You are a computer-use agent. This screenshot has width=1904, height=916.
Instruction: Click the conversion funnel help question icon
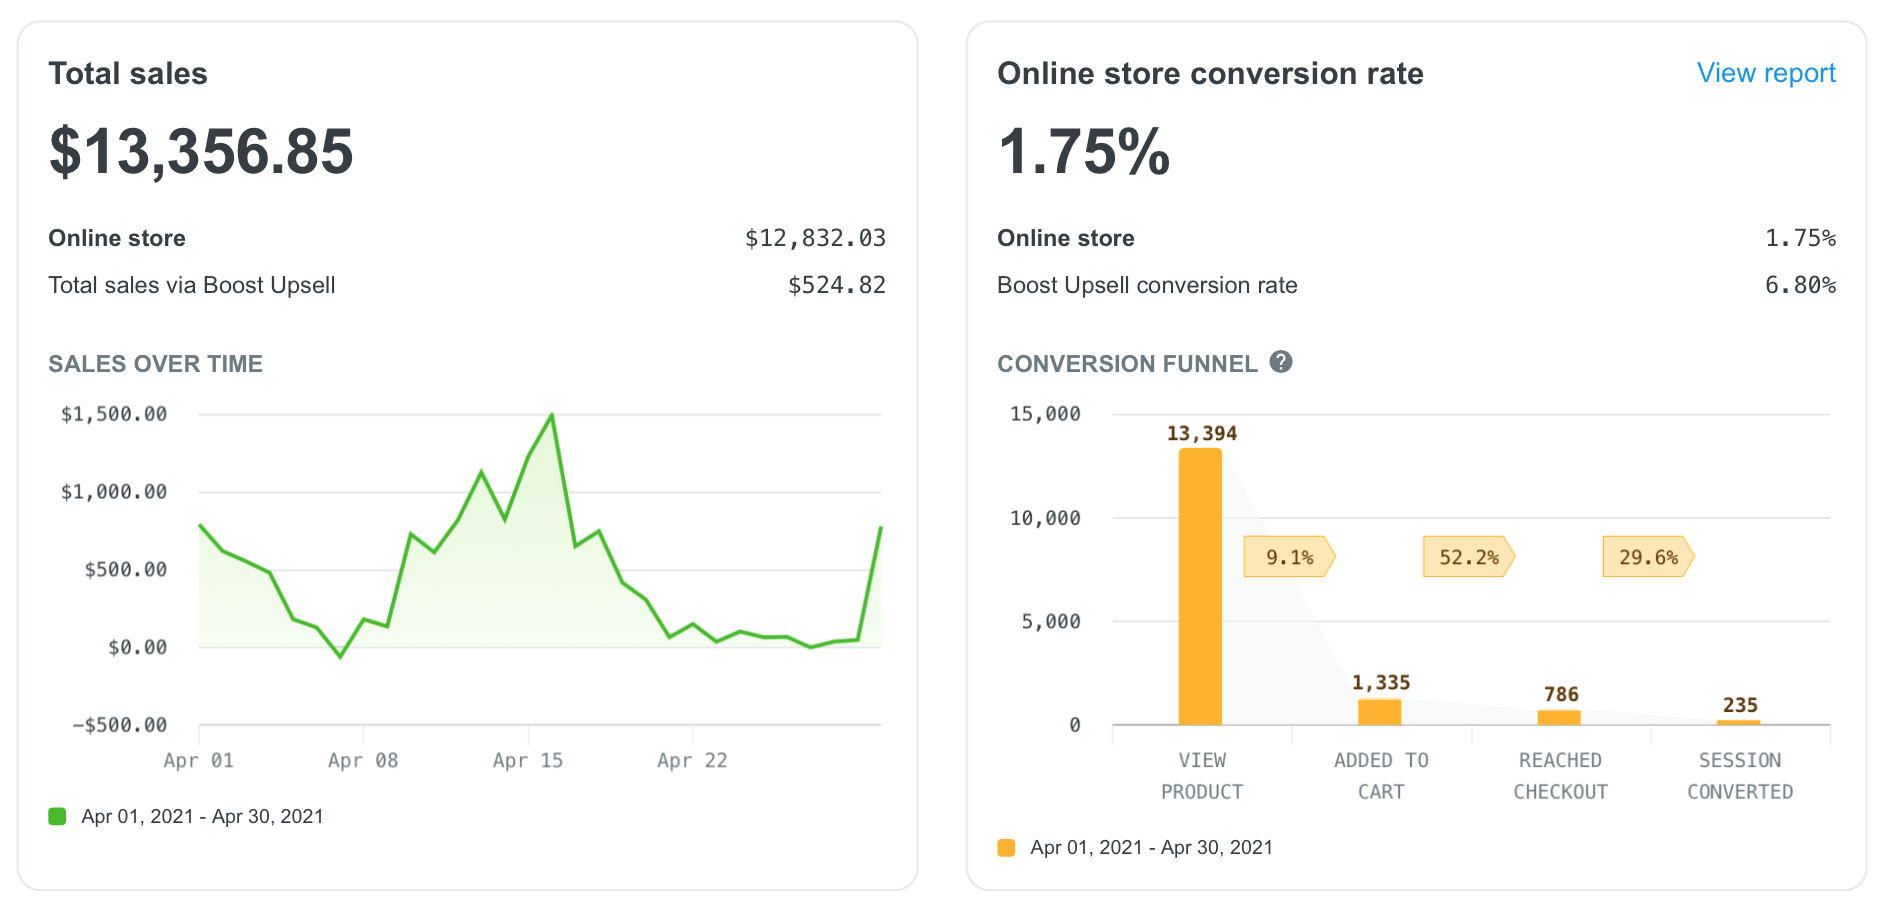point(1281,362)
